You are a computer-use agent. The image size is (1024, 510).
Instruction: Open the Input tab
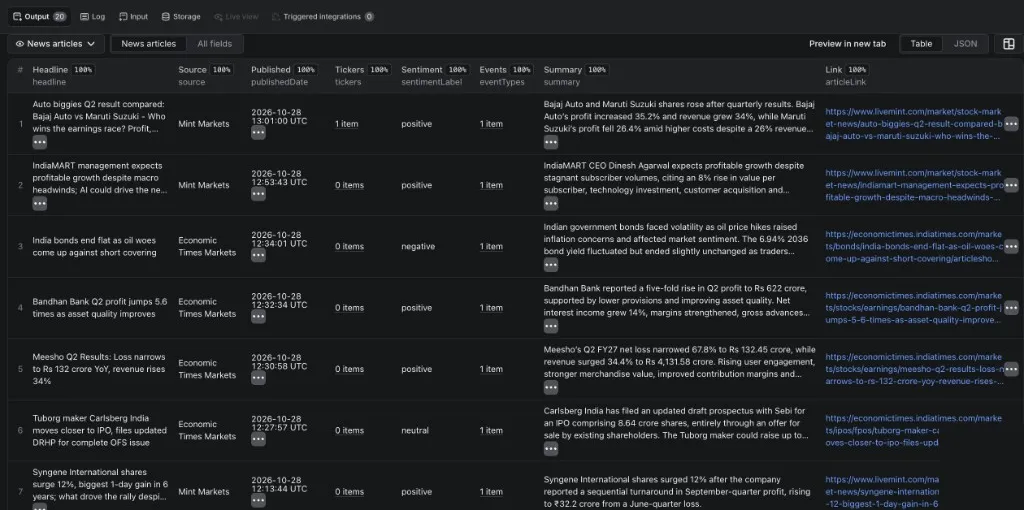pos(133,16)
